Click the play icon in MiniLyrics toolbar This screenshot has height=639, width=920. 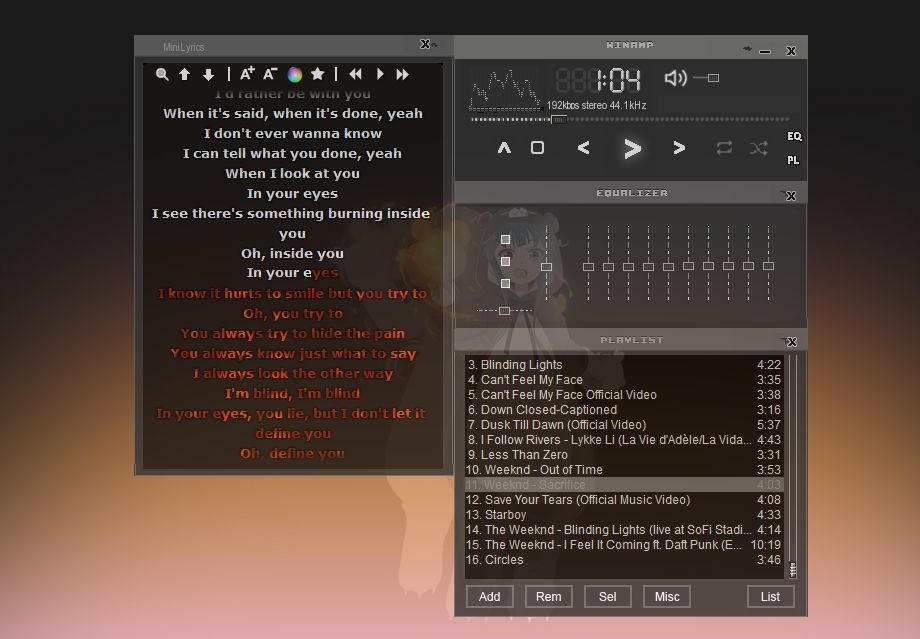380,74
